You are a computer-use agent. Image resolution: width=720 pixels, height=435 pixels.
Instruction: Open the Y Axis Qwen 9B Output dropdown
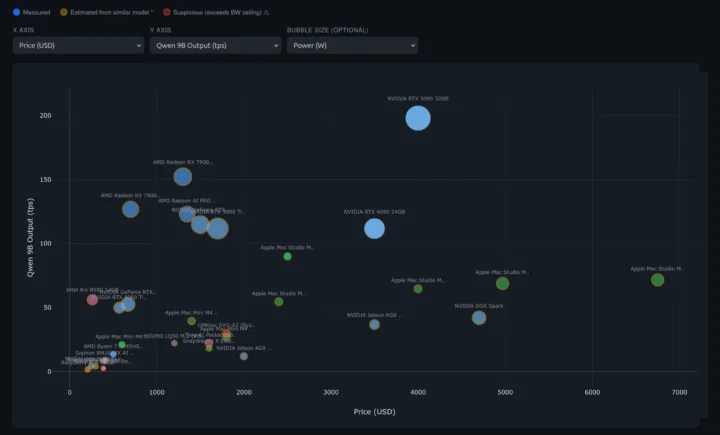[x=215, y=46]
